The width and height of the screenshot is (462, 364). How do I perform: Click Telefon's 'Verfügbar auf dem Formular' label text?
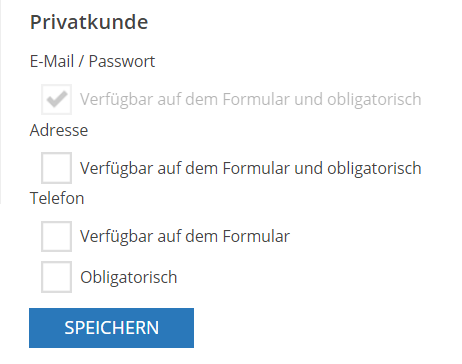point(185,236)
